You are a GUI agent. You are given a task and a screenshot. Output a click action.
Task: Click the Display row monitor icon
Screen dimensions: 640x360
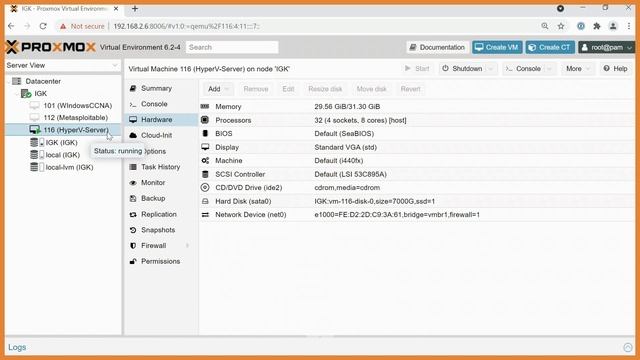[x=205, y=147]
